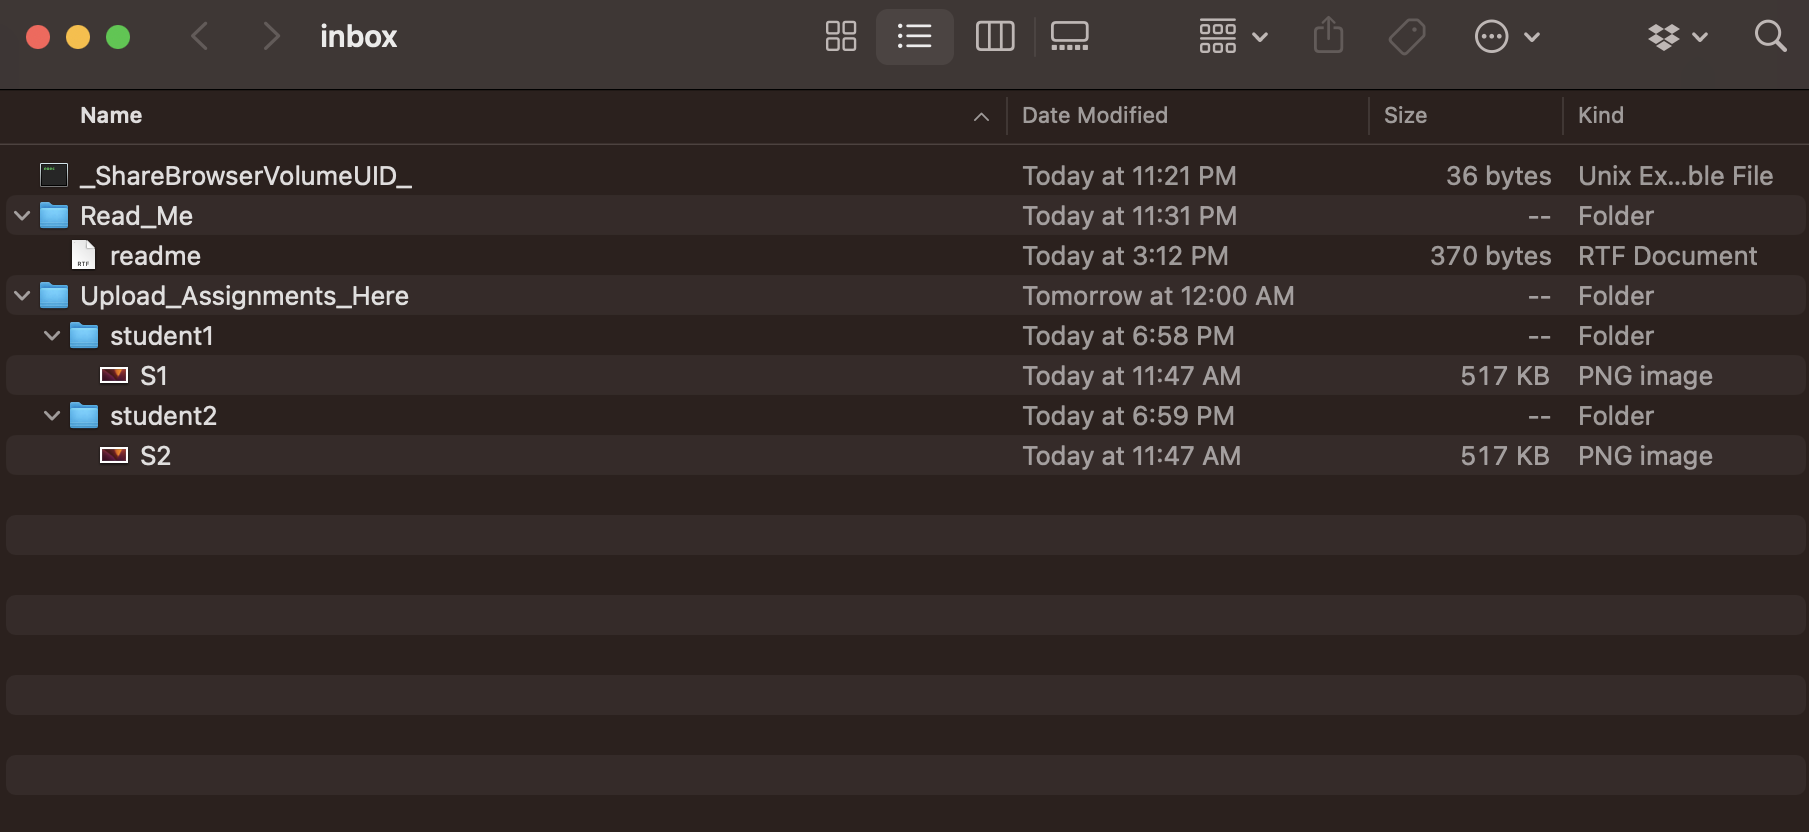Select the readme RTF document icon
This screenshot has height=832, width=1809.
[x=84, y=255]
